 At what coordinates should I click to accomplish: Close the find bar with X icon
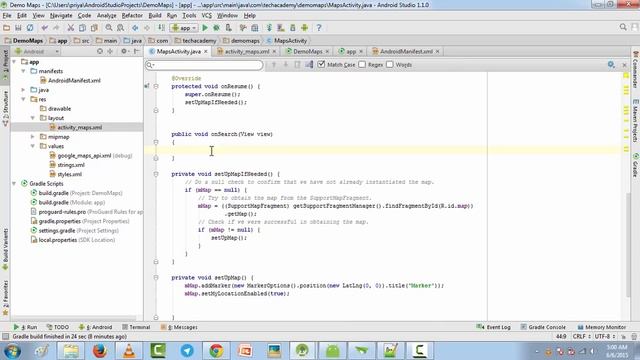point(624,65)
